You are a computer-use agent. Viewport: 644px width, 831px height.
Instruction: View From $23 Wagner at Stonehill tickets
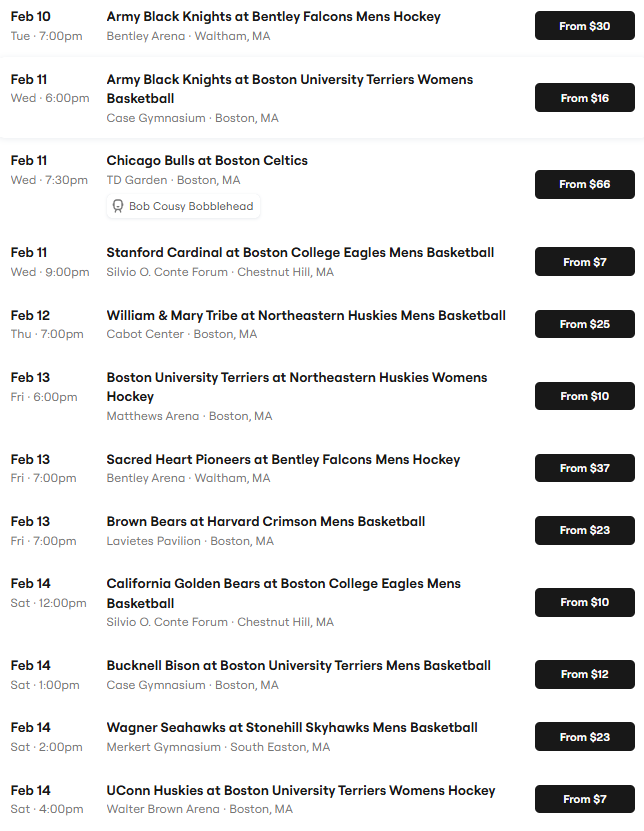click(585, 737)
